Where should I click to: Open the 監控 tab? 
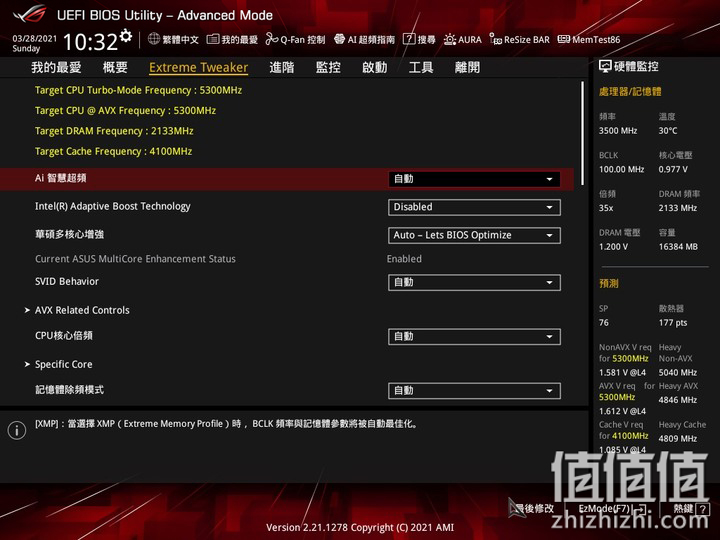click(328, 68)
